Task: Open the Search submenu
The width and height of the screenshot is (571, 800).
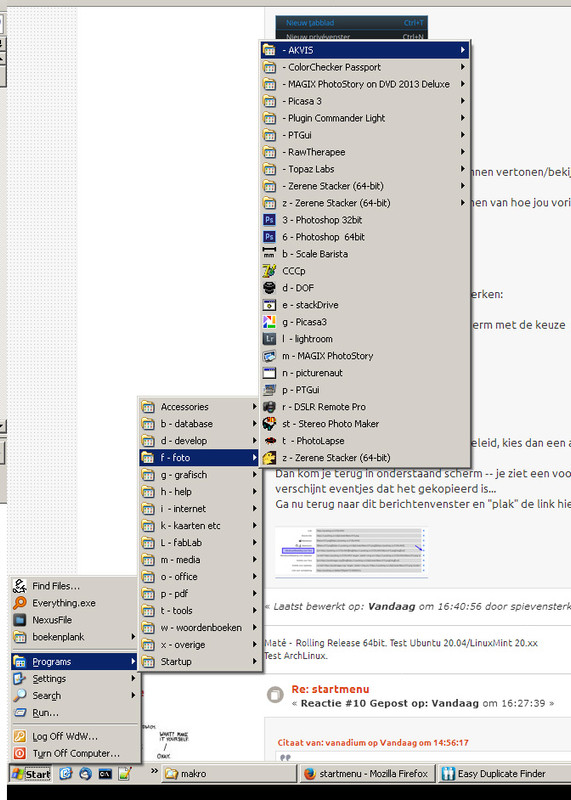Action: [x=75, y=695]
